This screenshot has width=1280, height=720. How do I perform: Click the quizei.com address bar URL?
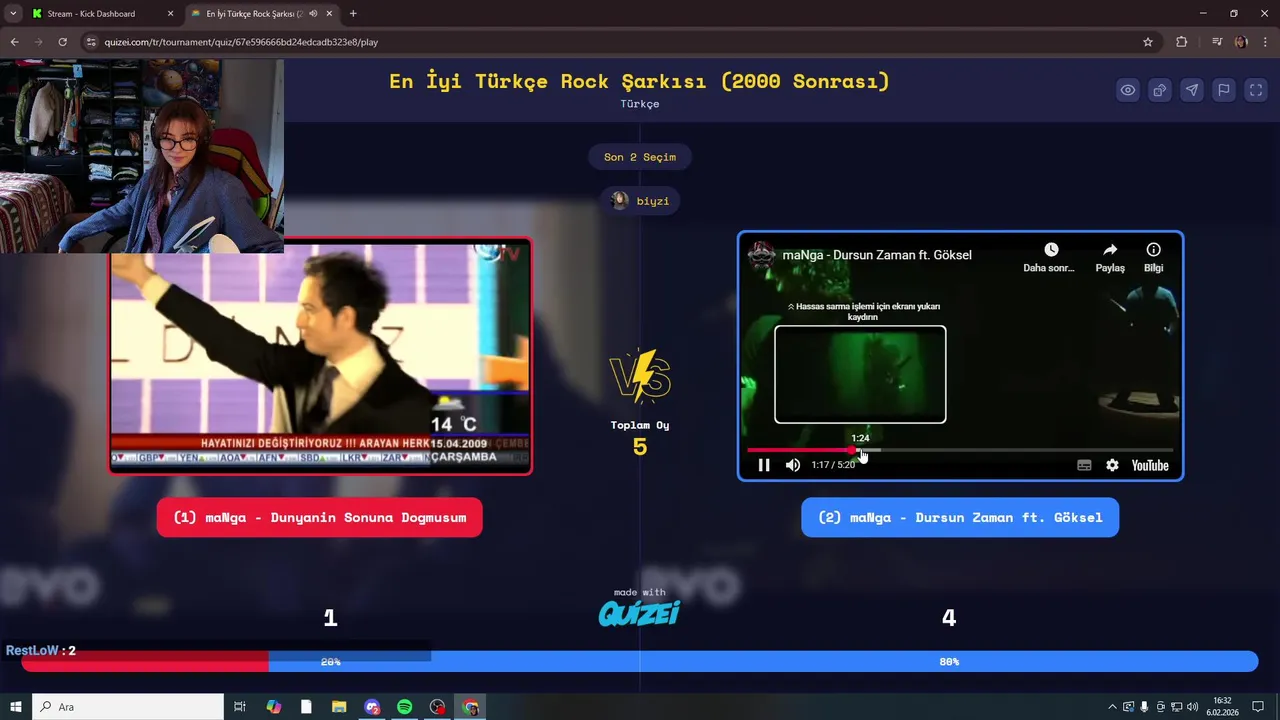[241, 42]
